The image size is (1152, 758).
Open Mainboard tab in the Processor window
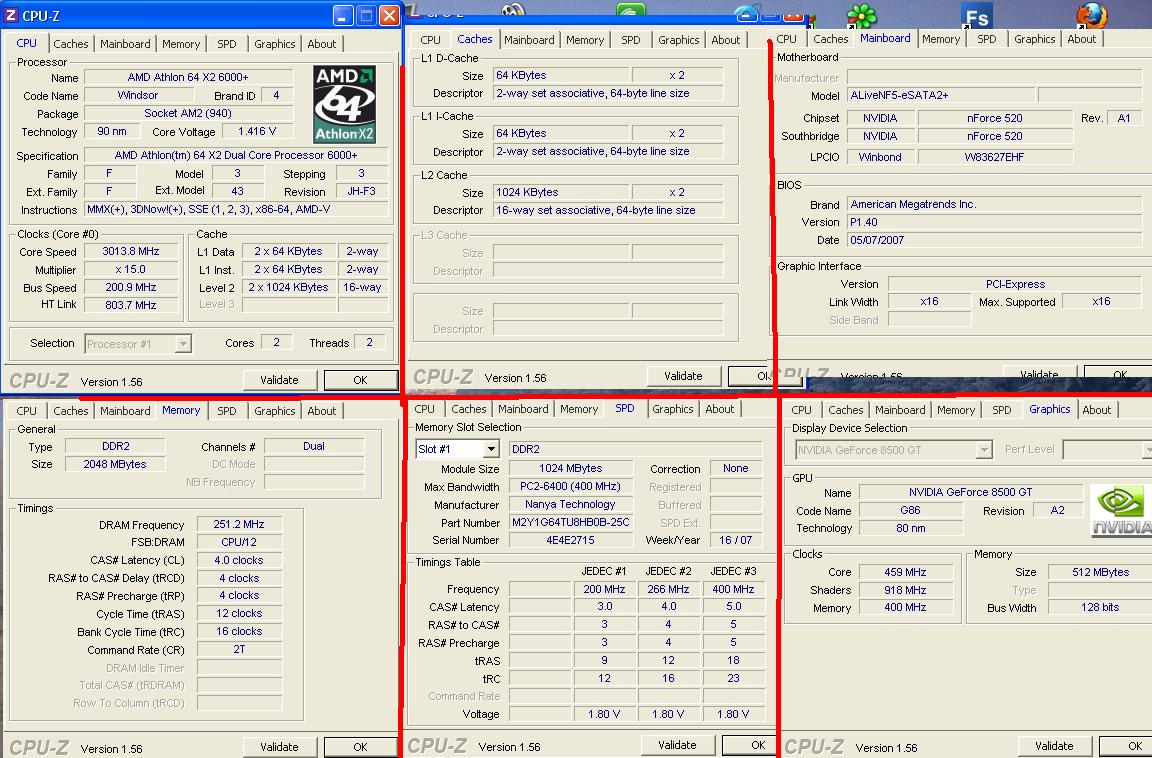(x=125, y=44)
